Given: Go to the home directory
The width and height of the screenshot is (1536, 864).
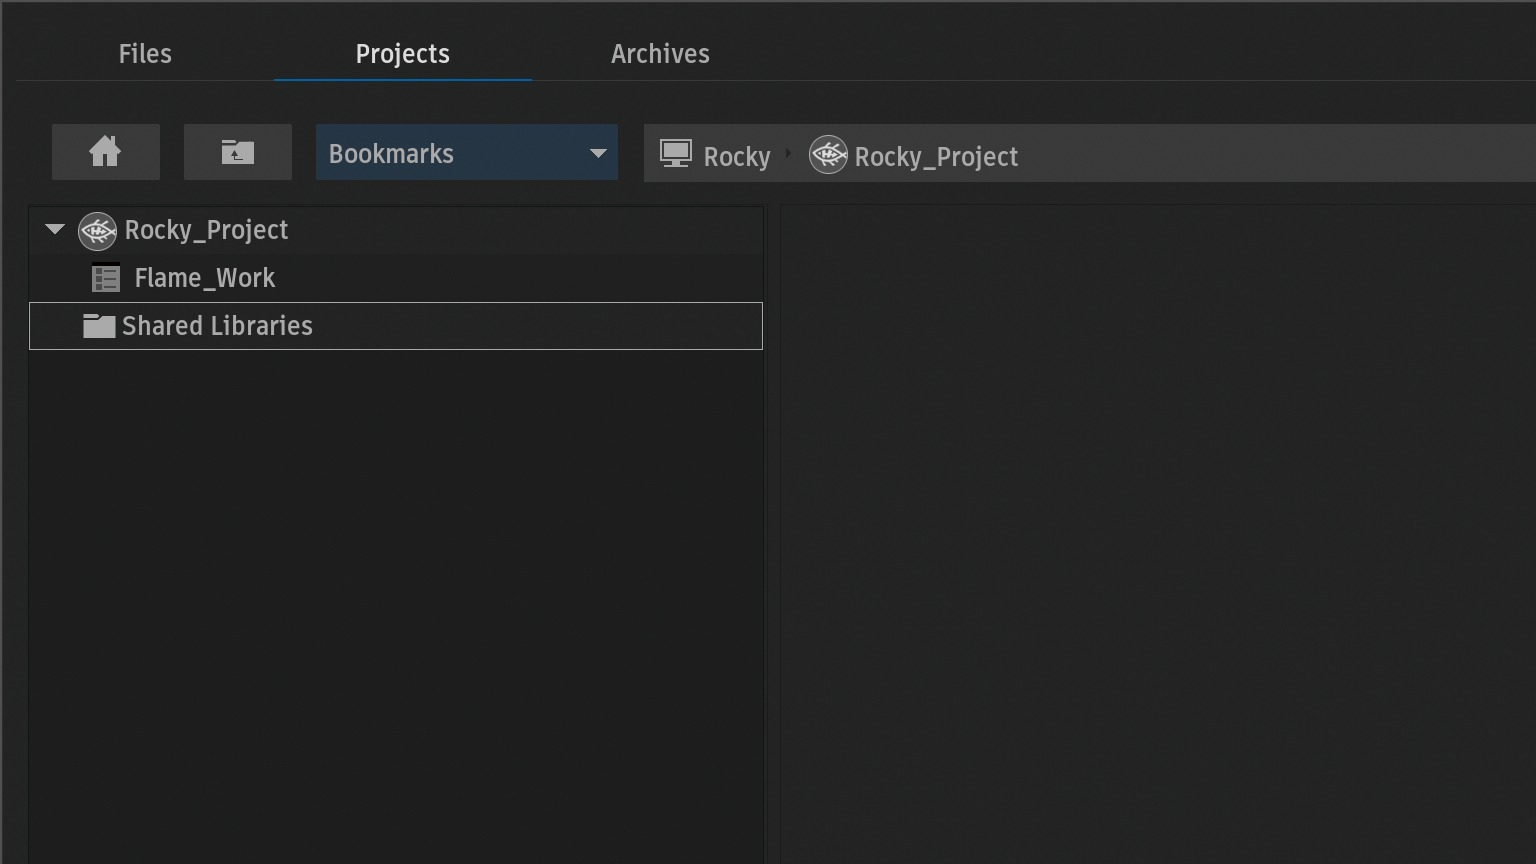Looking at the screenshot, I should coord(105,152).
